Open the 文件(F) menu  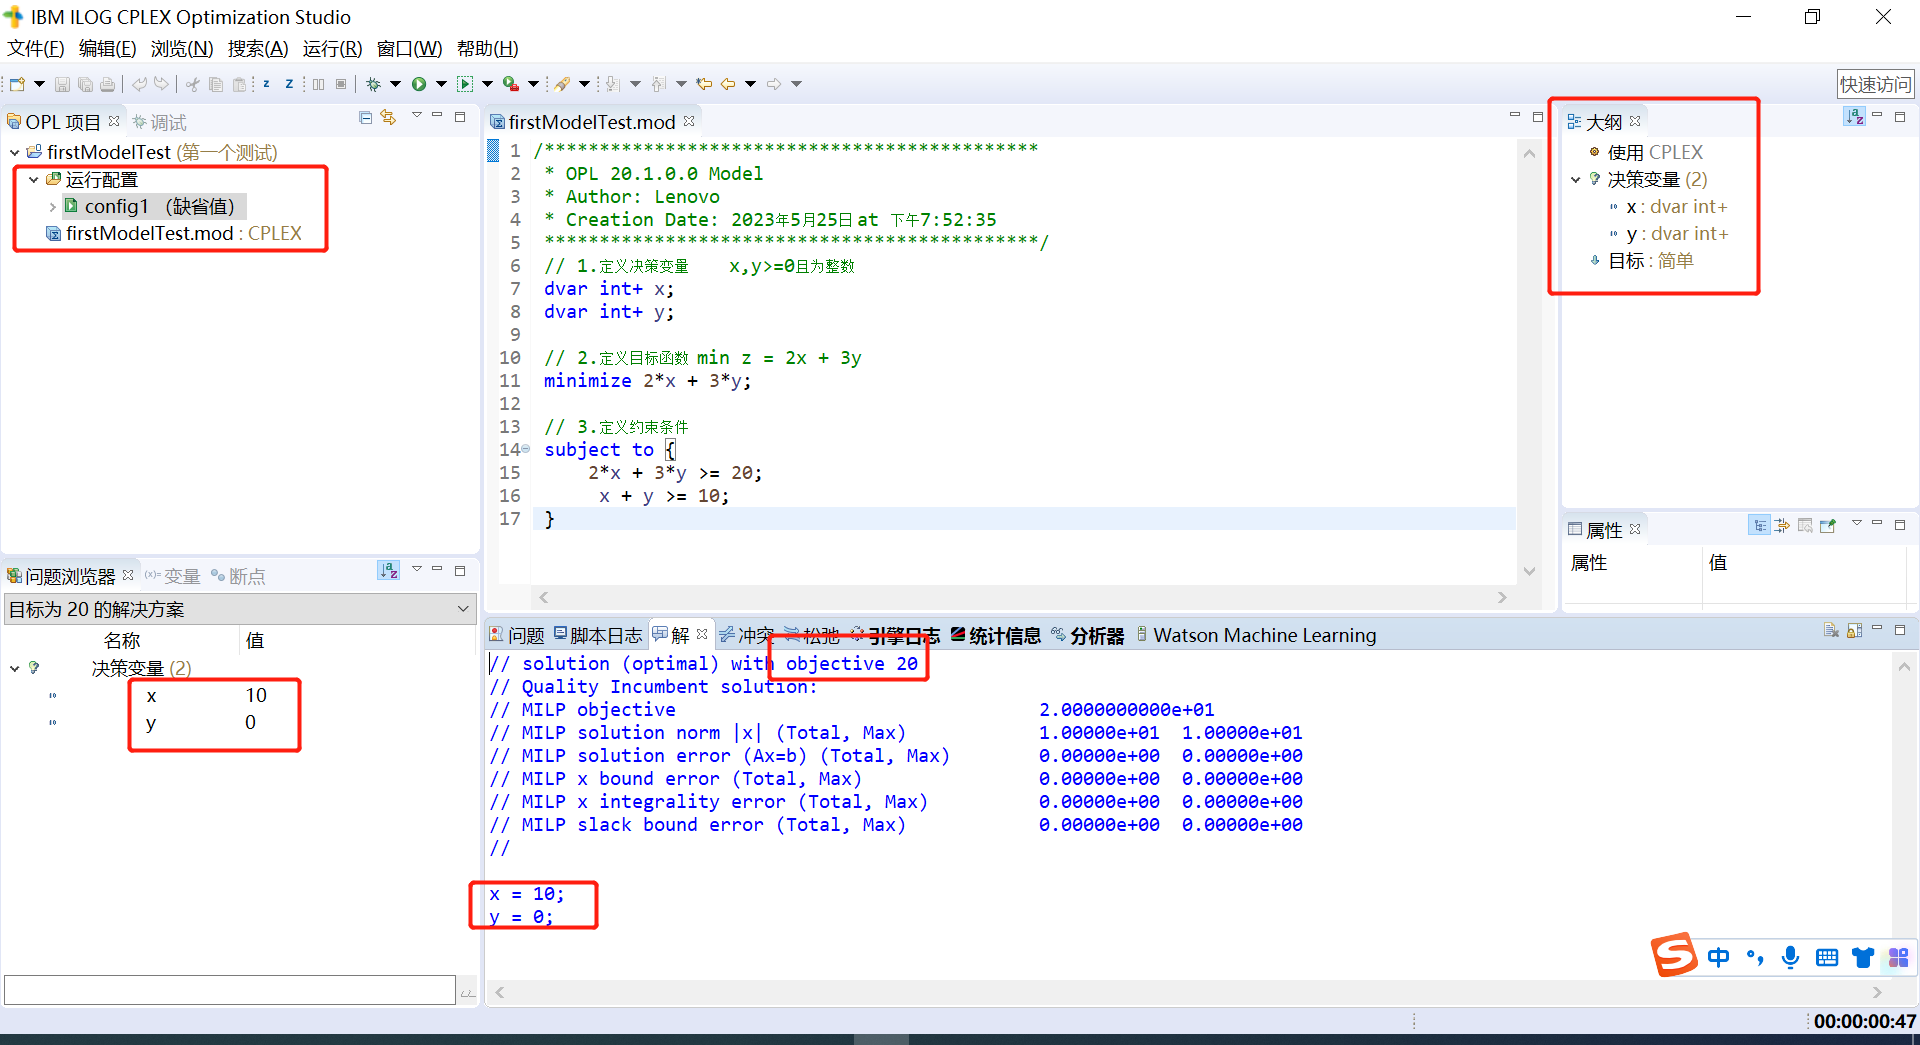pos(36,48)
